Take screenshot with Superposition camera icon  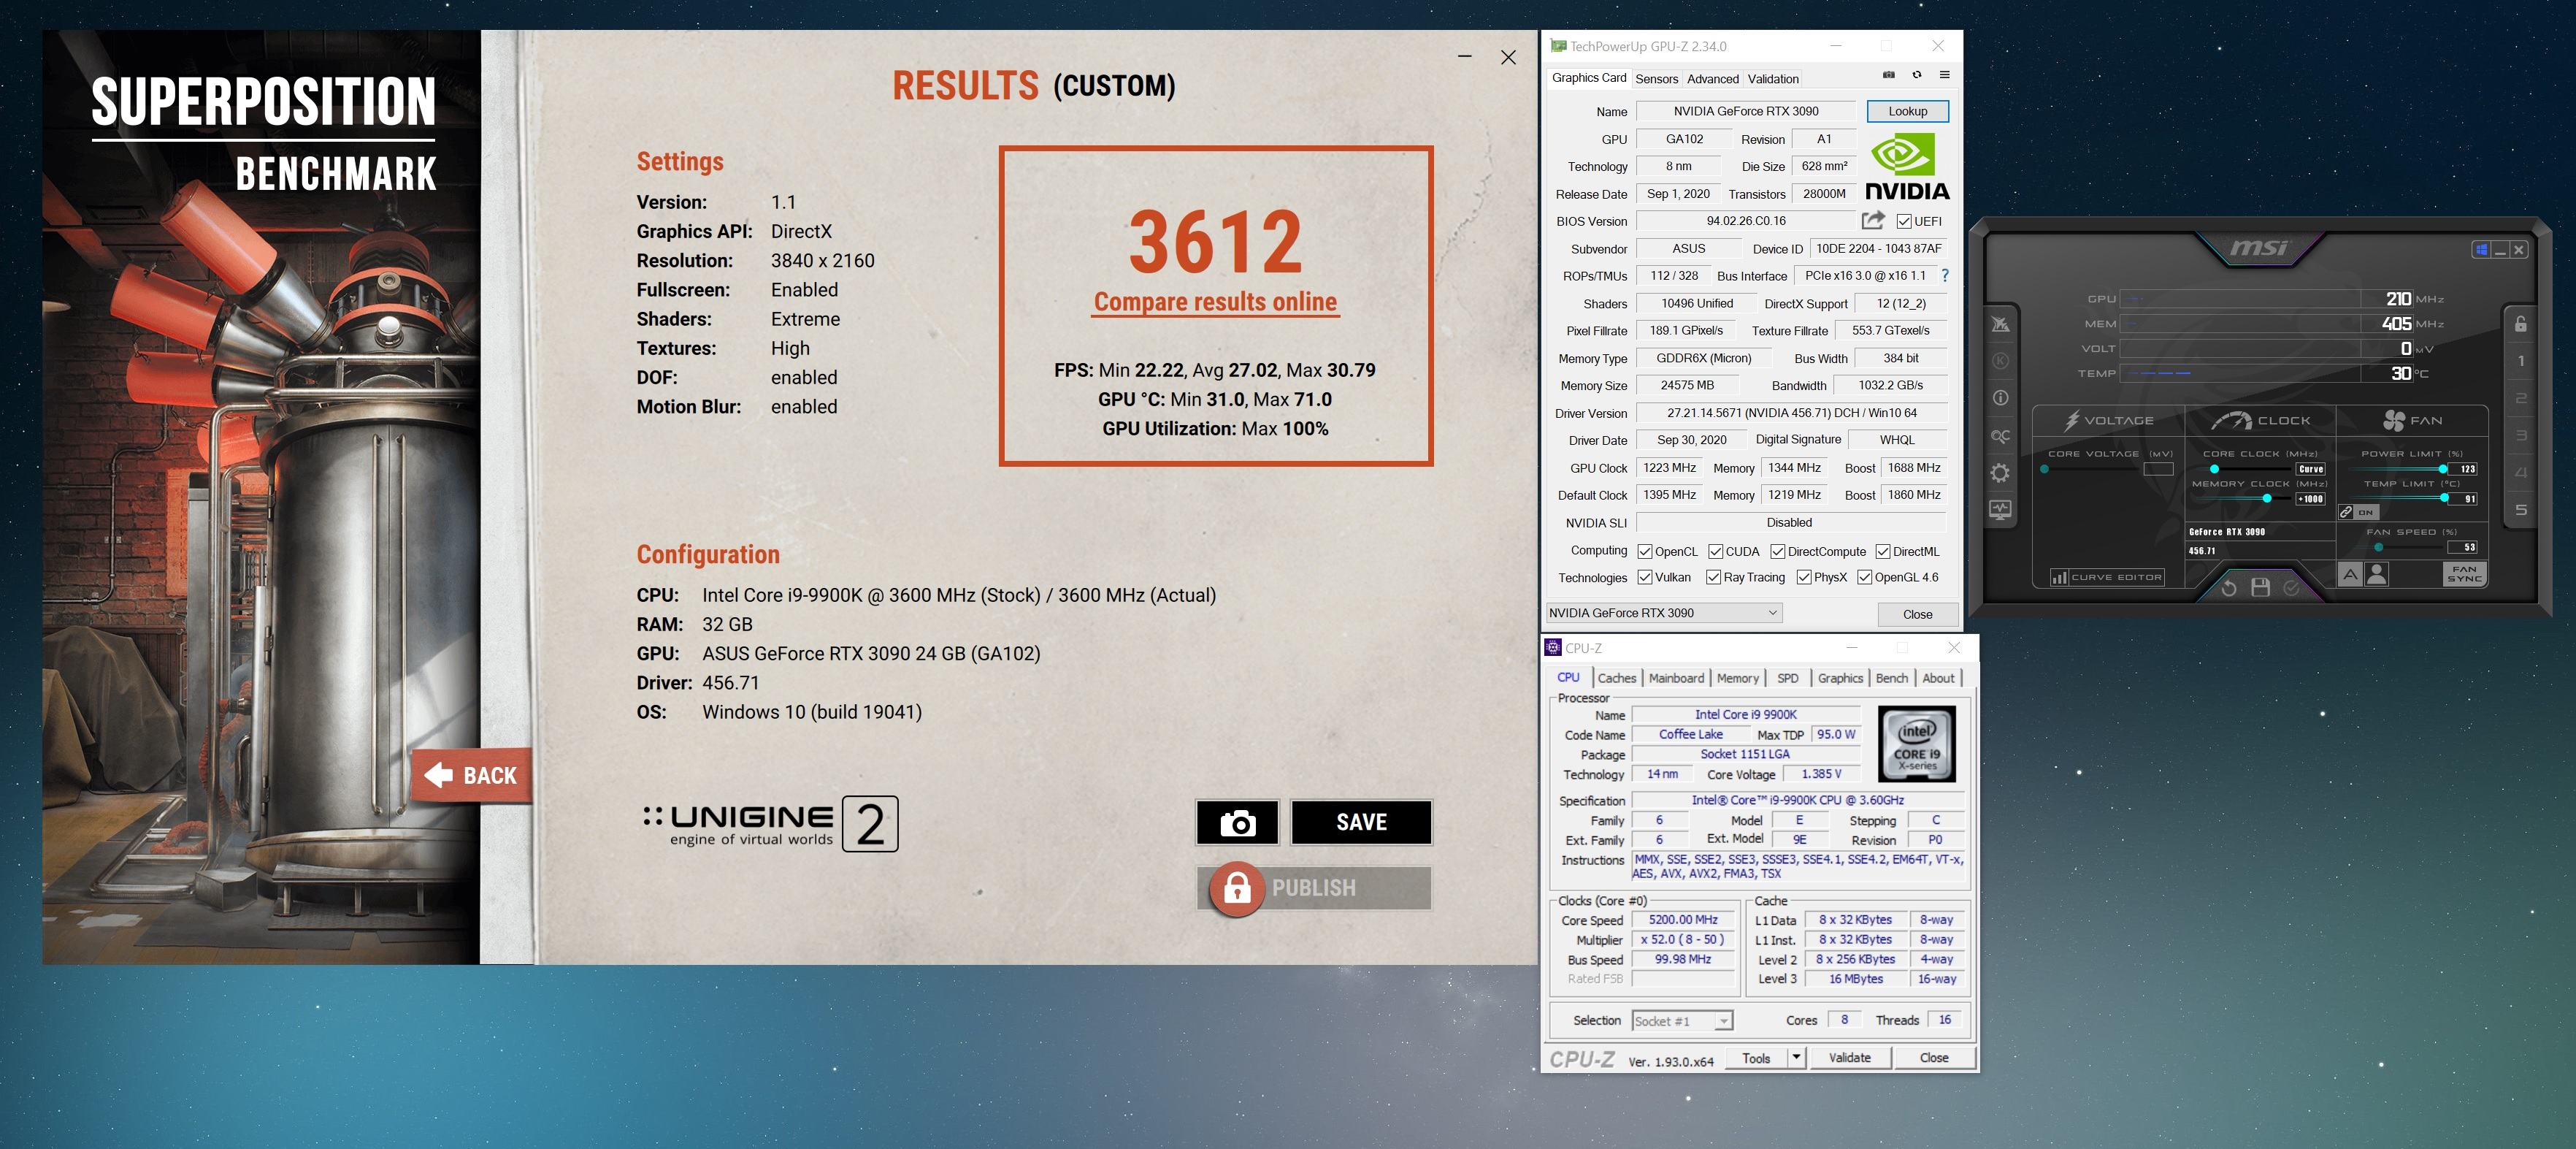pos(1237,823)
